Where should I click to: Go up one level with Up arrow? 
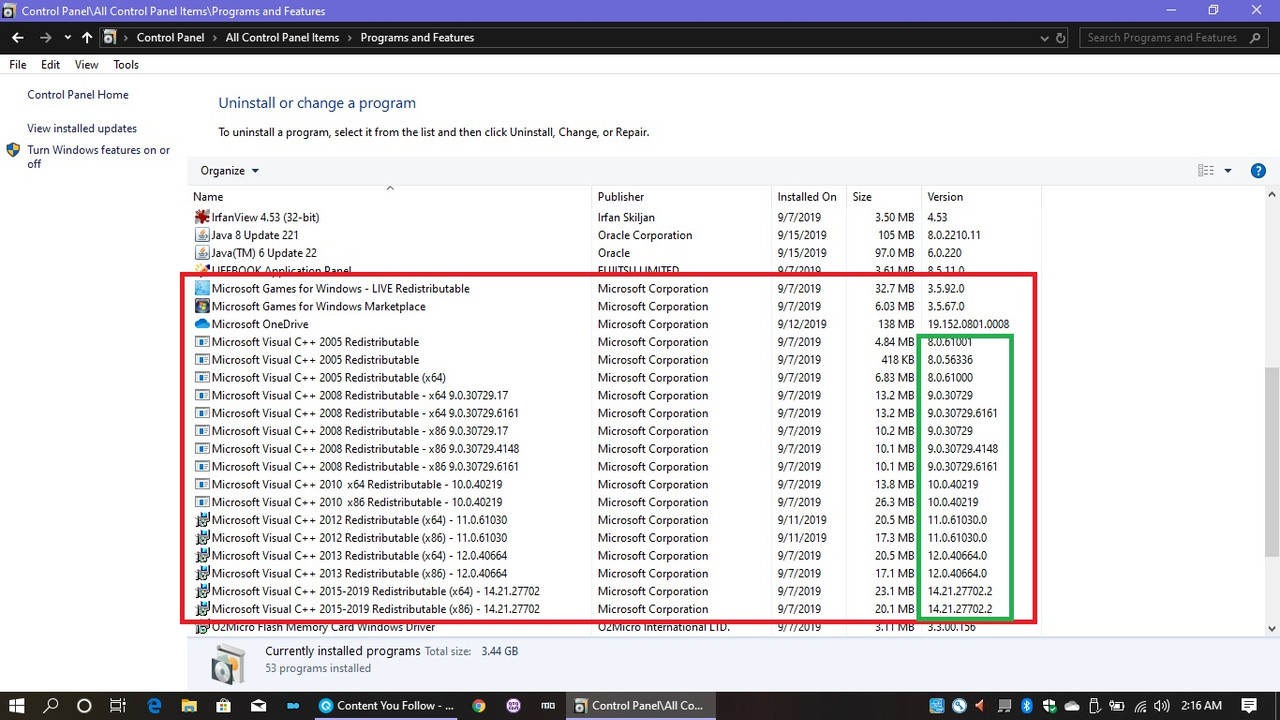click(x=87, y=38)
